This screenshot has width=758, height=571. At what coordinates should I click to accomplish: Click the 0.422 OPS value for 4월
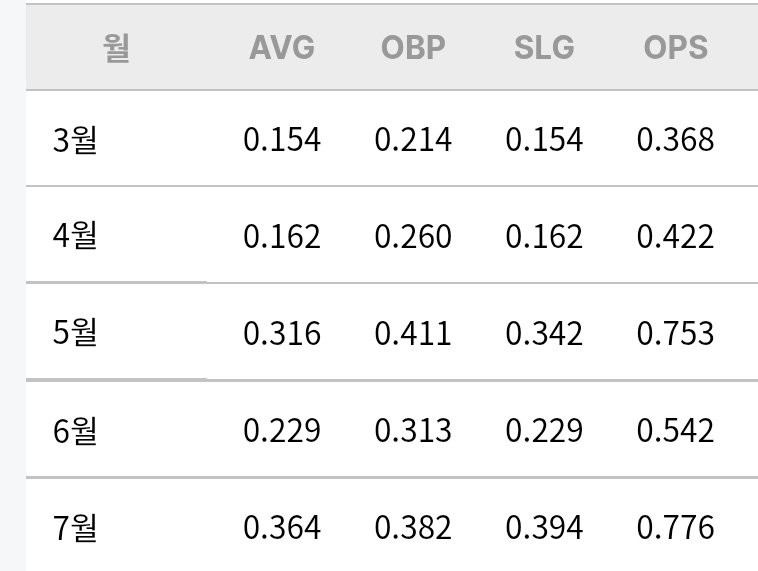(675, 236)
